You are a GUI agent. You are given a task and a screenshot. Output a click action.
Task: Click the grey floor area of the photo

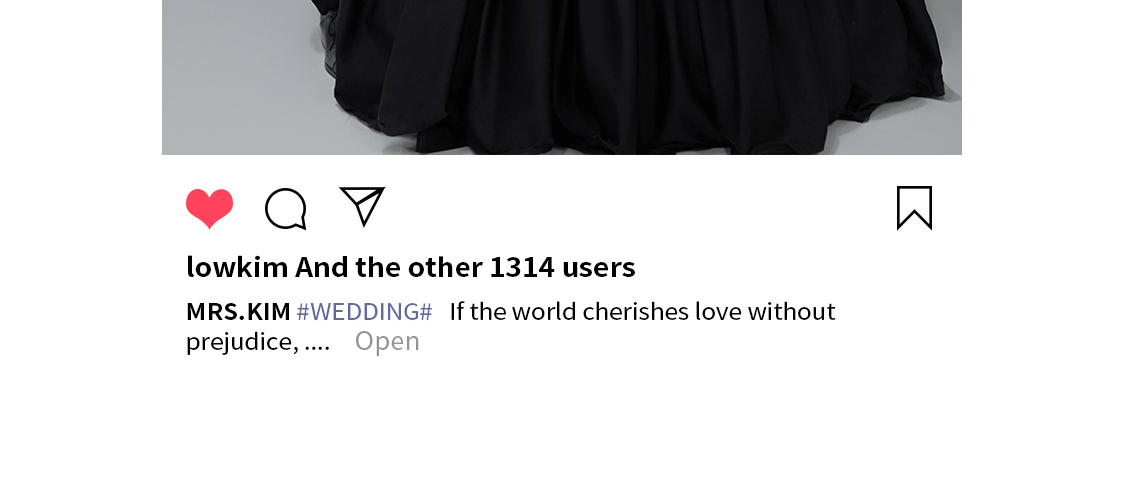click(237, 79)
